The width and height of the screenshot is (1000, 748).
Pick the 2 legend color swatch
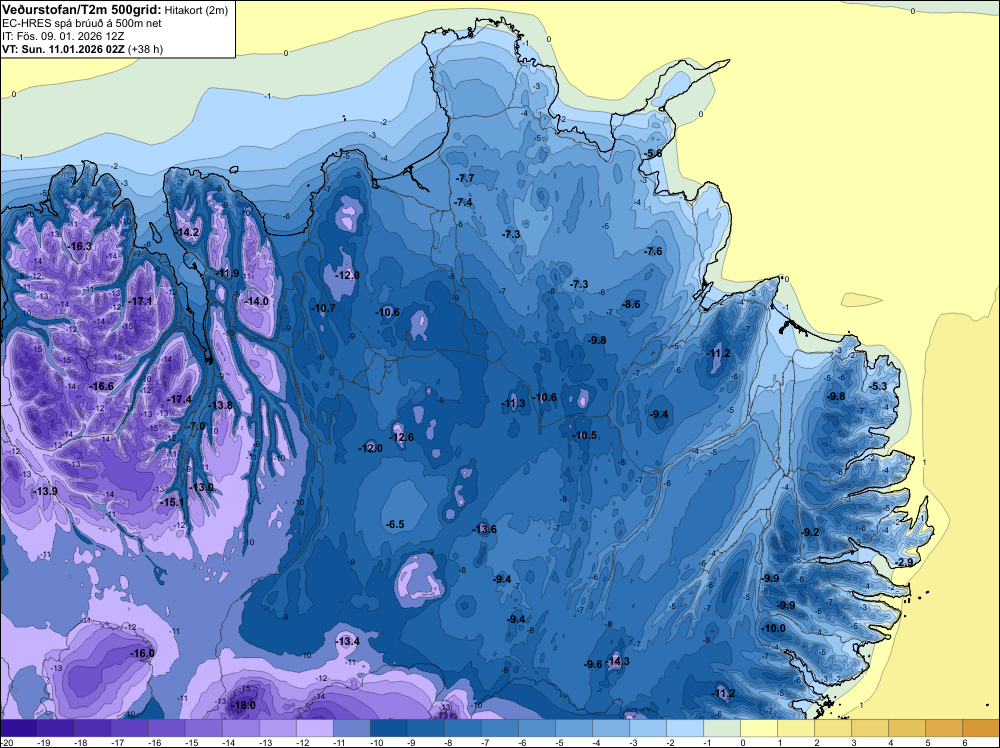coord(832,728)
